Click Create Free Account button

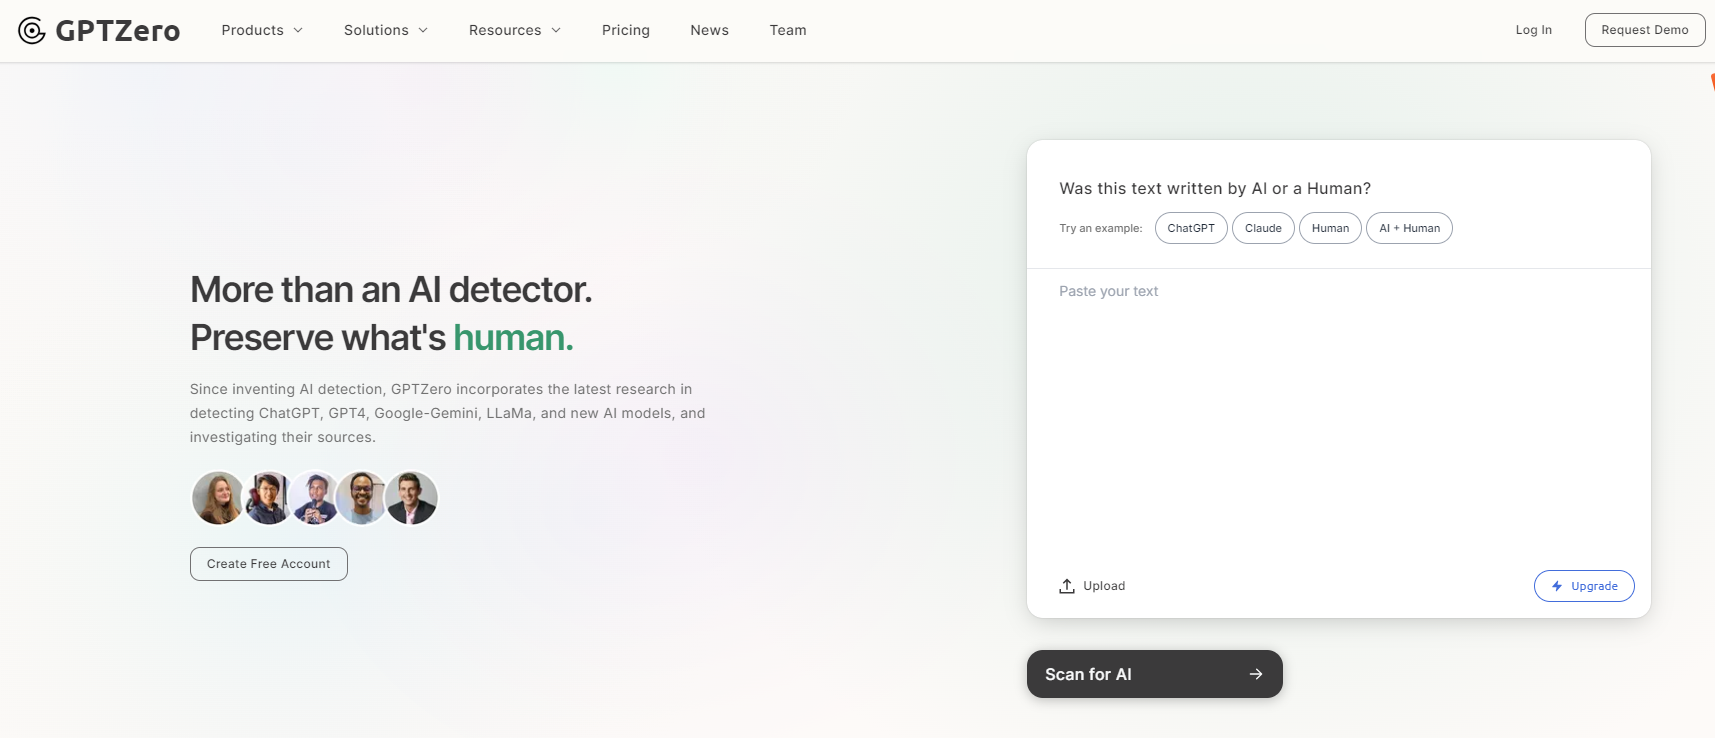pos(269,564)
